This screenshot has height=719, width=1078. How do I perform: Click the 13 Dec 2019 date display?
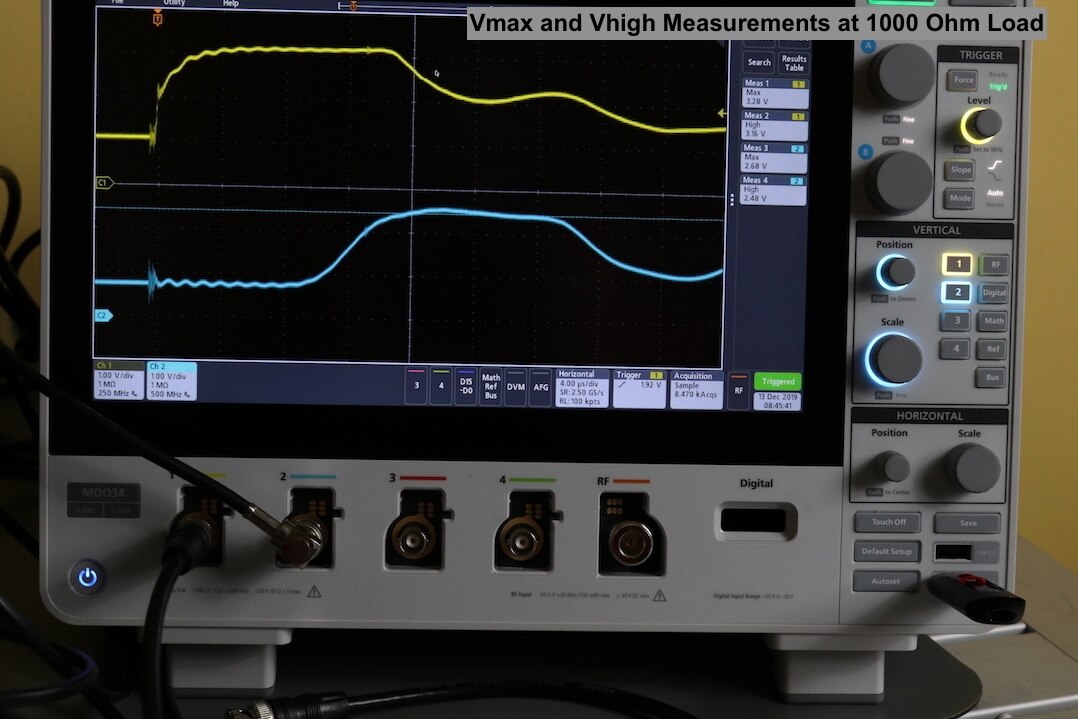point(778,401)
